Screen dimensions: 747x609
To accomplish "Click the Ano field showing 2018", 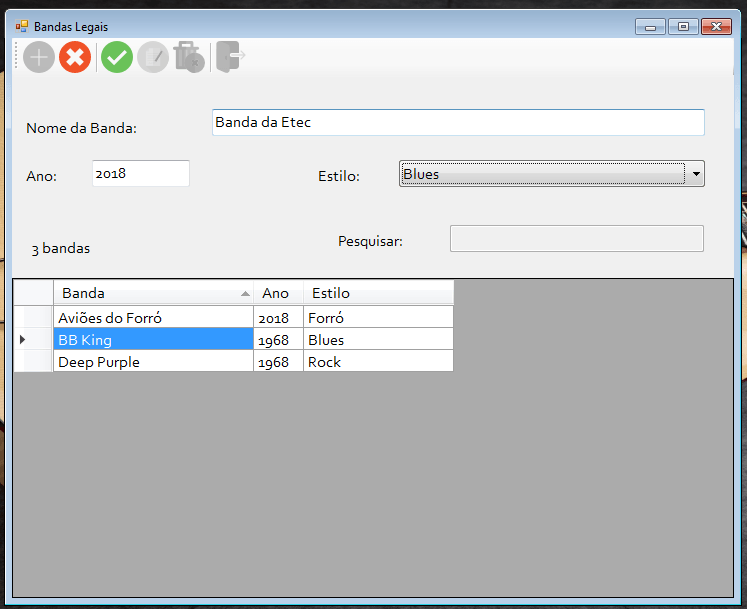I will point(141,173).
